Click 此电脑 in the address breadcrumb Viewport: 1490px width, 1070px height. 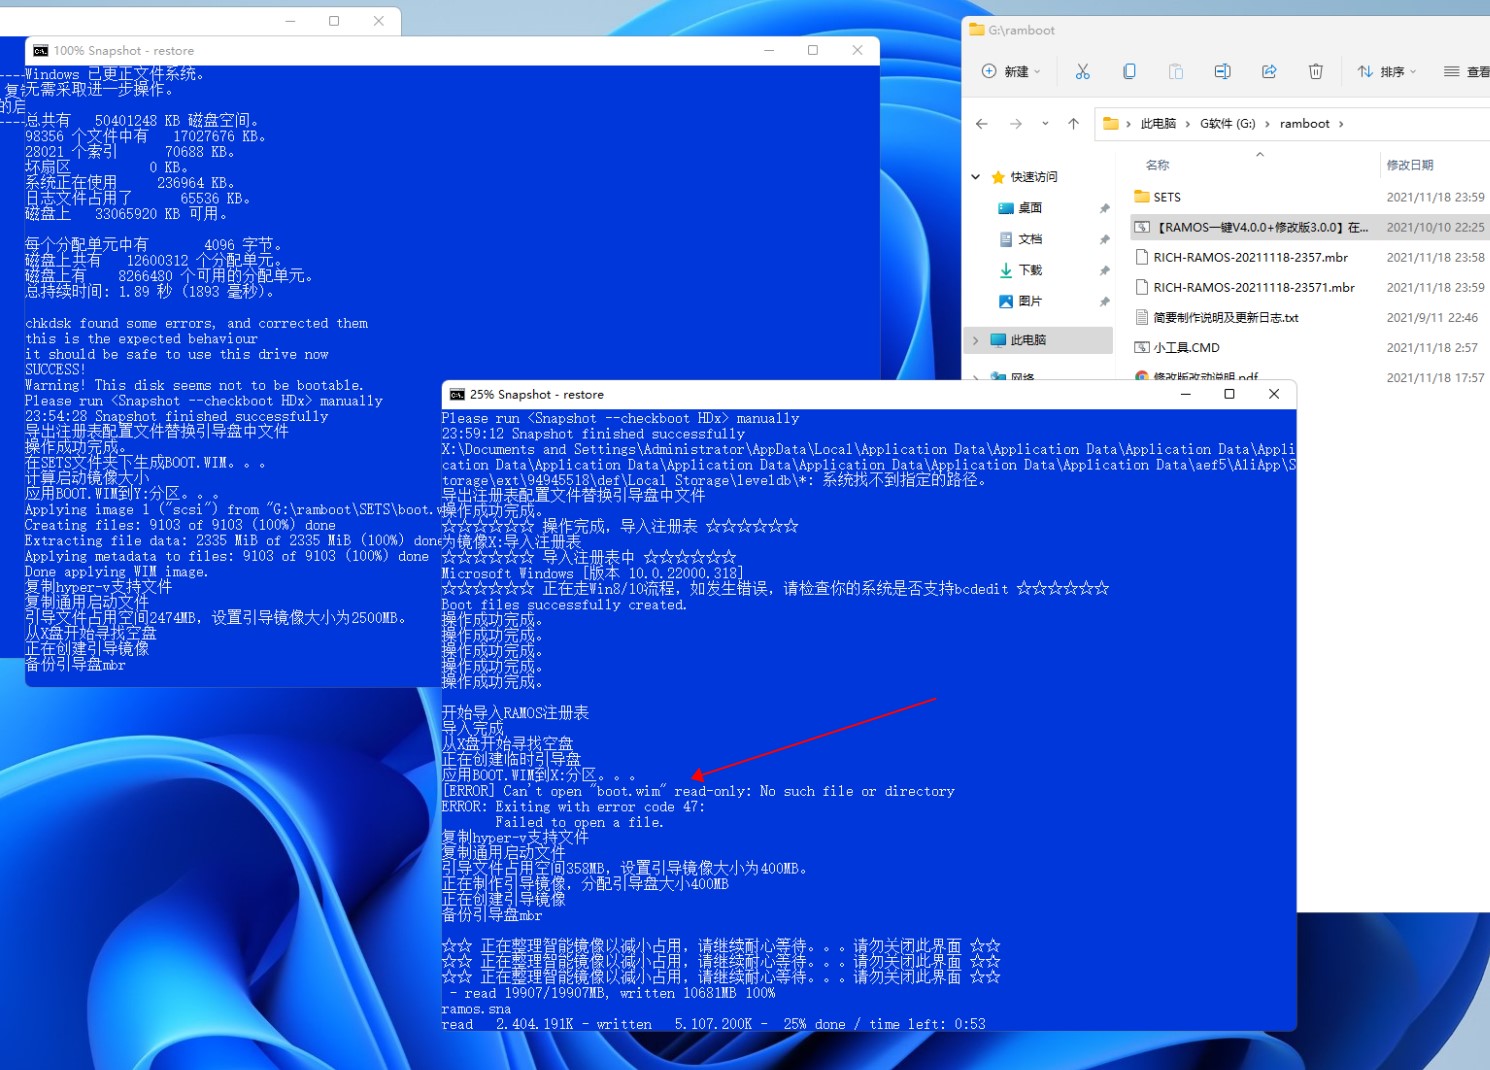coord(1158,124)
